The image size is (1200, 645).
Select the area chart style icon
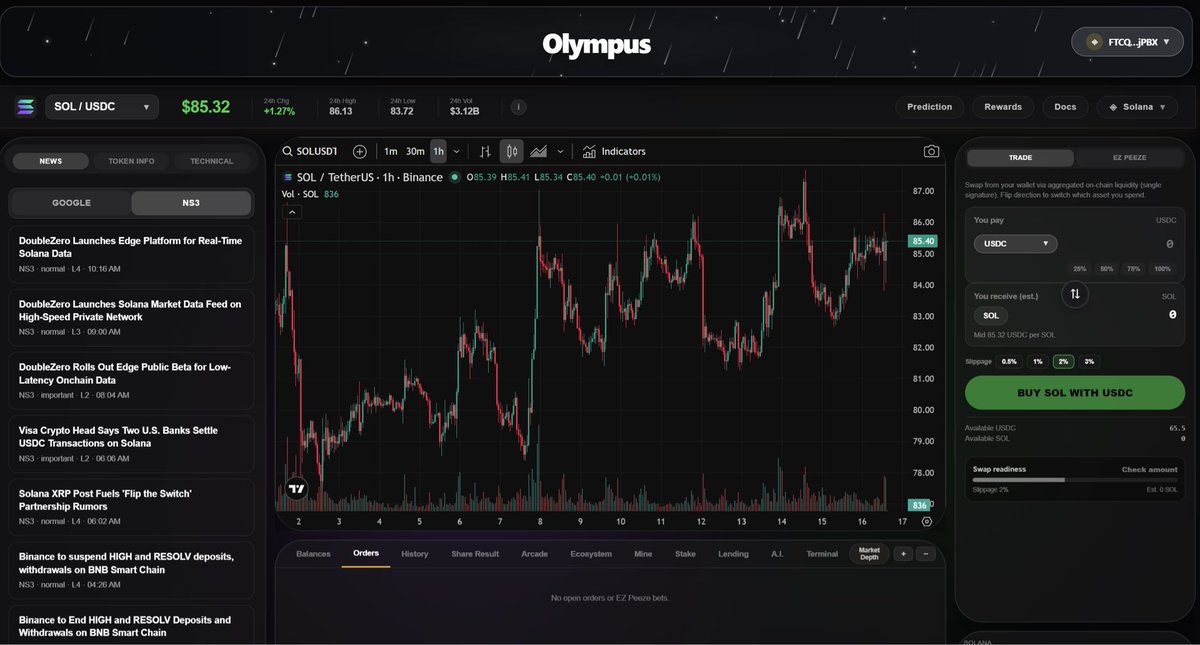pos(539,151)
